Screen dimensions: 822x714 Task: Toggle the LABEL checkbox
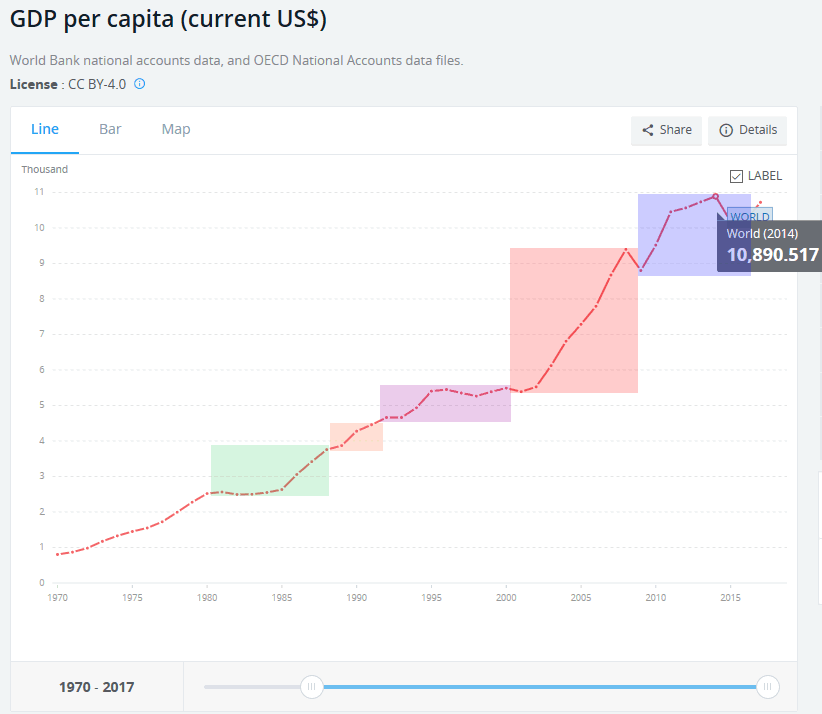(x=737, y=176)
